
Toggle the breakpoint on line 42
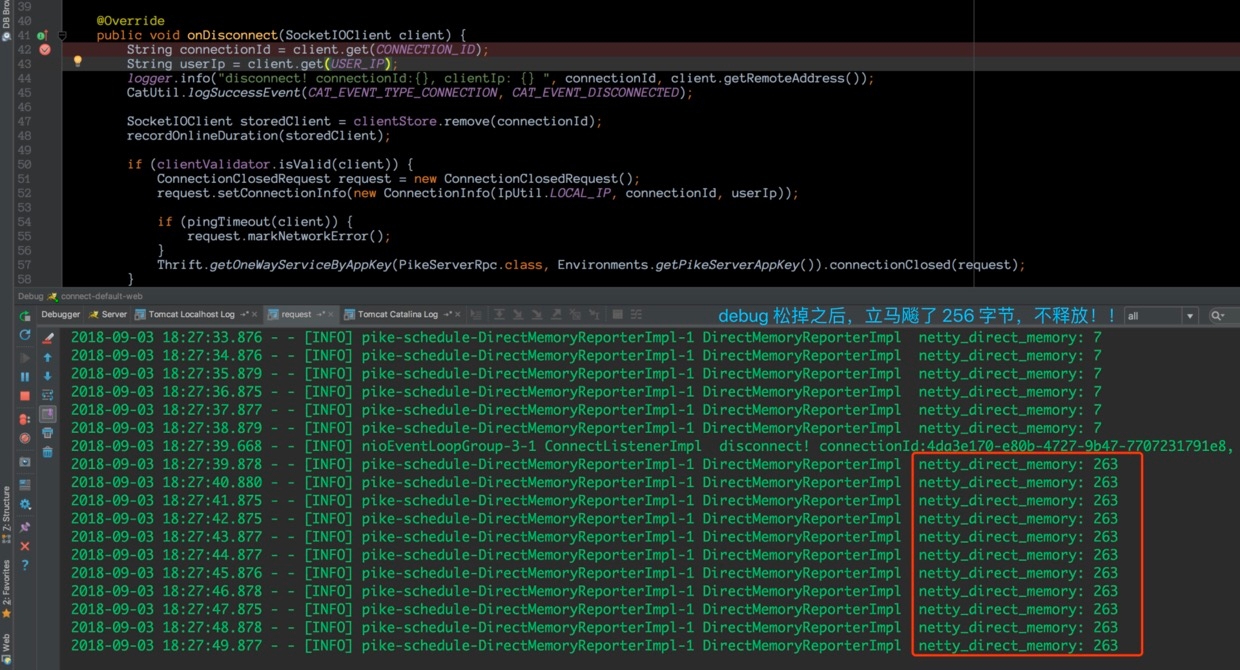tap(45, 49)
